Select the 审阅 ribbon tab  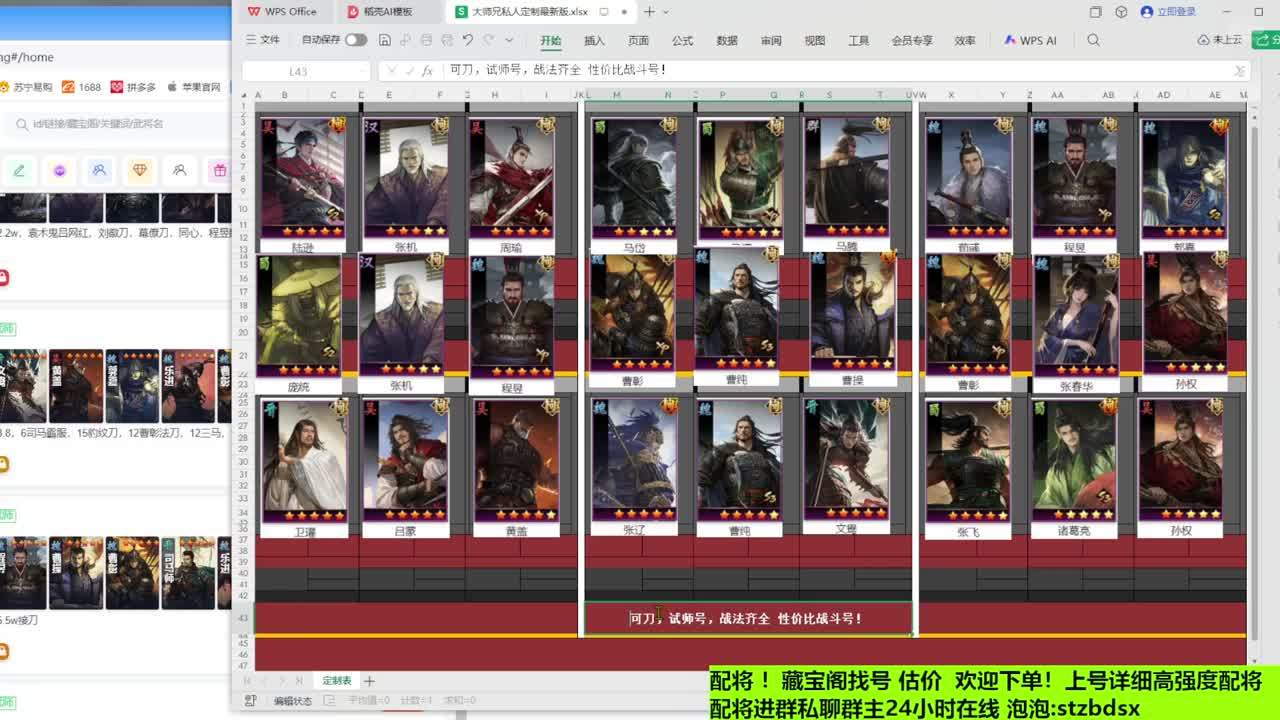771,41
